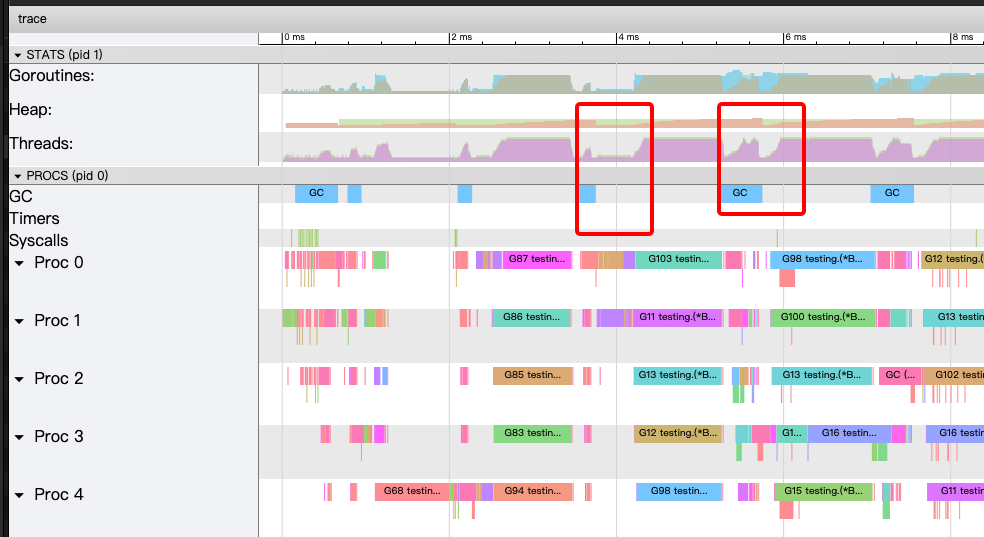Select G102 testing slice on Proc 2
The width and height of the screenshot is (984, 537).
(x=953, y=375)
